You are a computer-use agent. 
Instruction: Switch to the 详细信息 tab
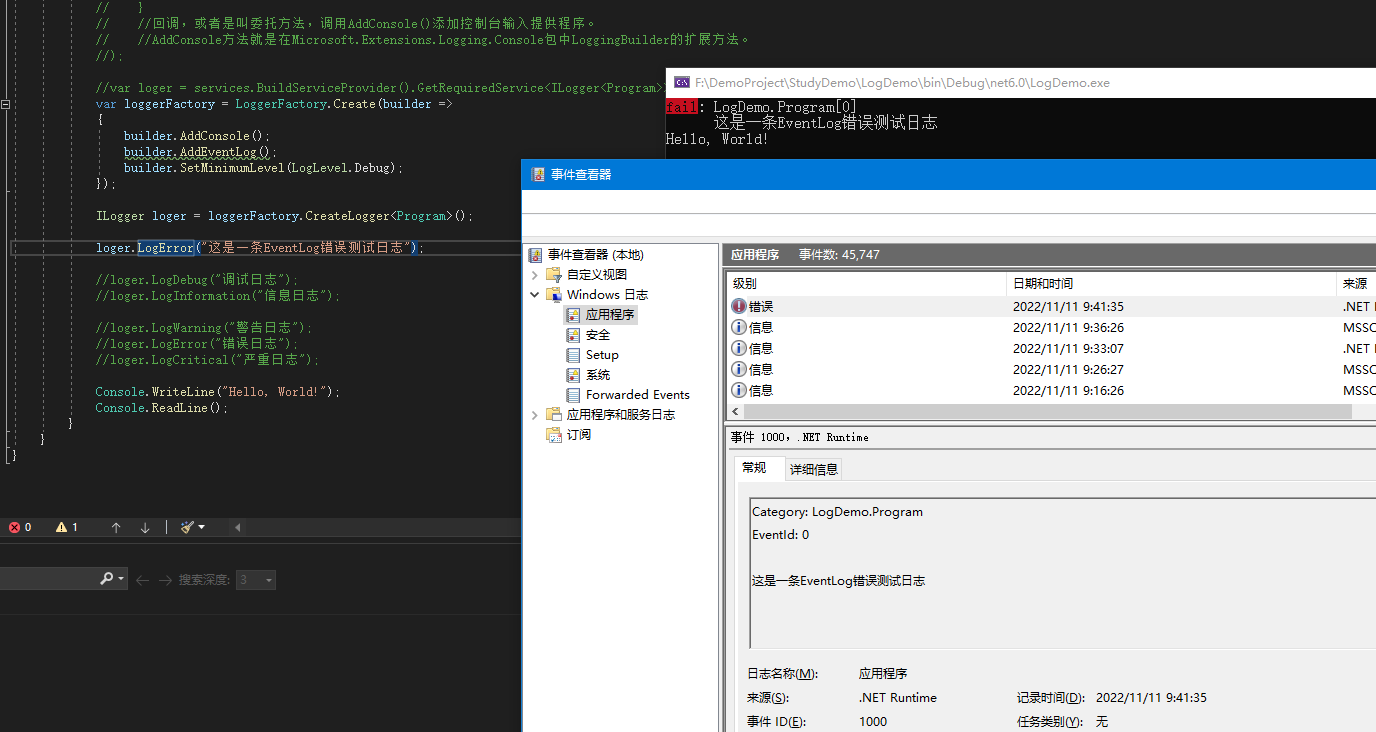(x=814, y=469)
